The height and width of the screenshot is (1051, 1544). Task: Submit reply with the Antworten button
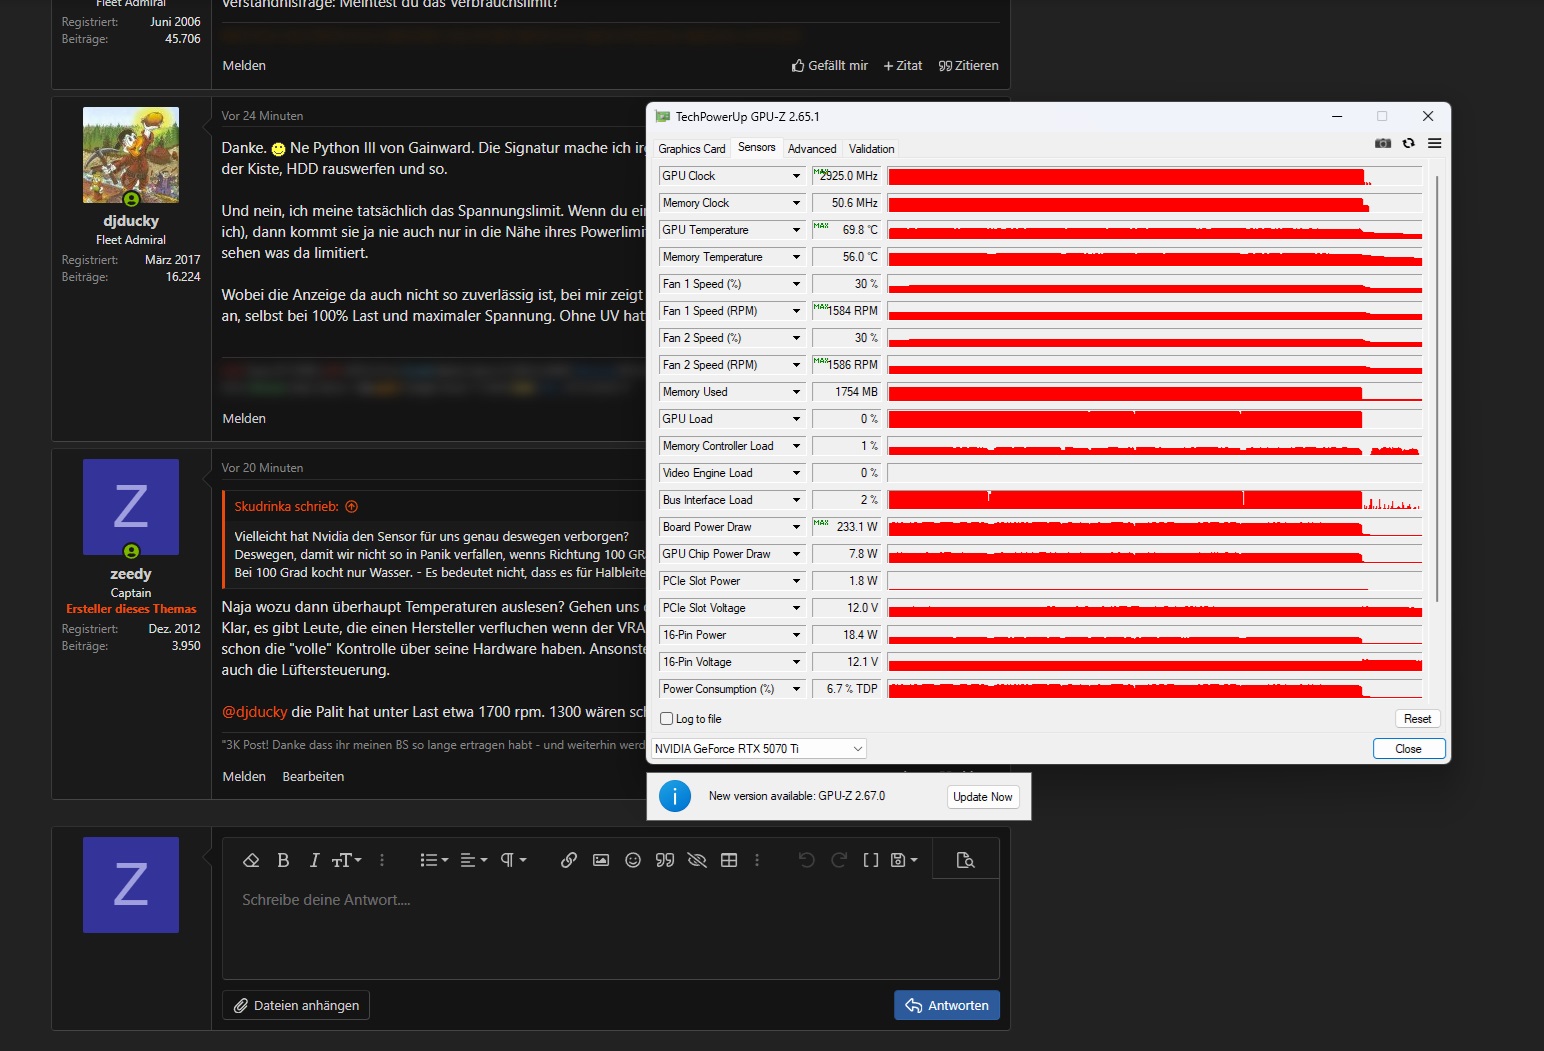click(947, 1005)
